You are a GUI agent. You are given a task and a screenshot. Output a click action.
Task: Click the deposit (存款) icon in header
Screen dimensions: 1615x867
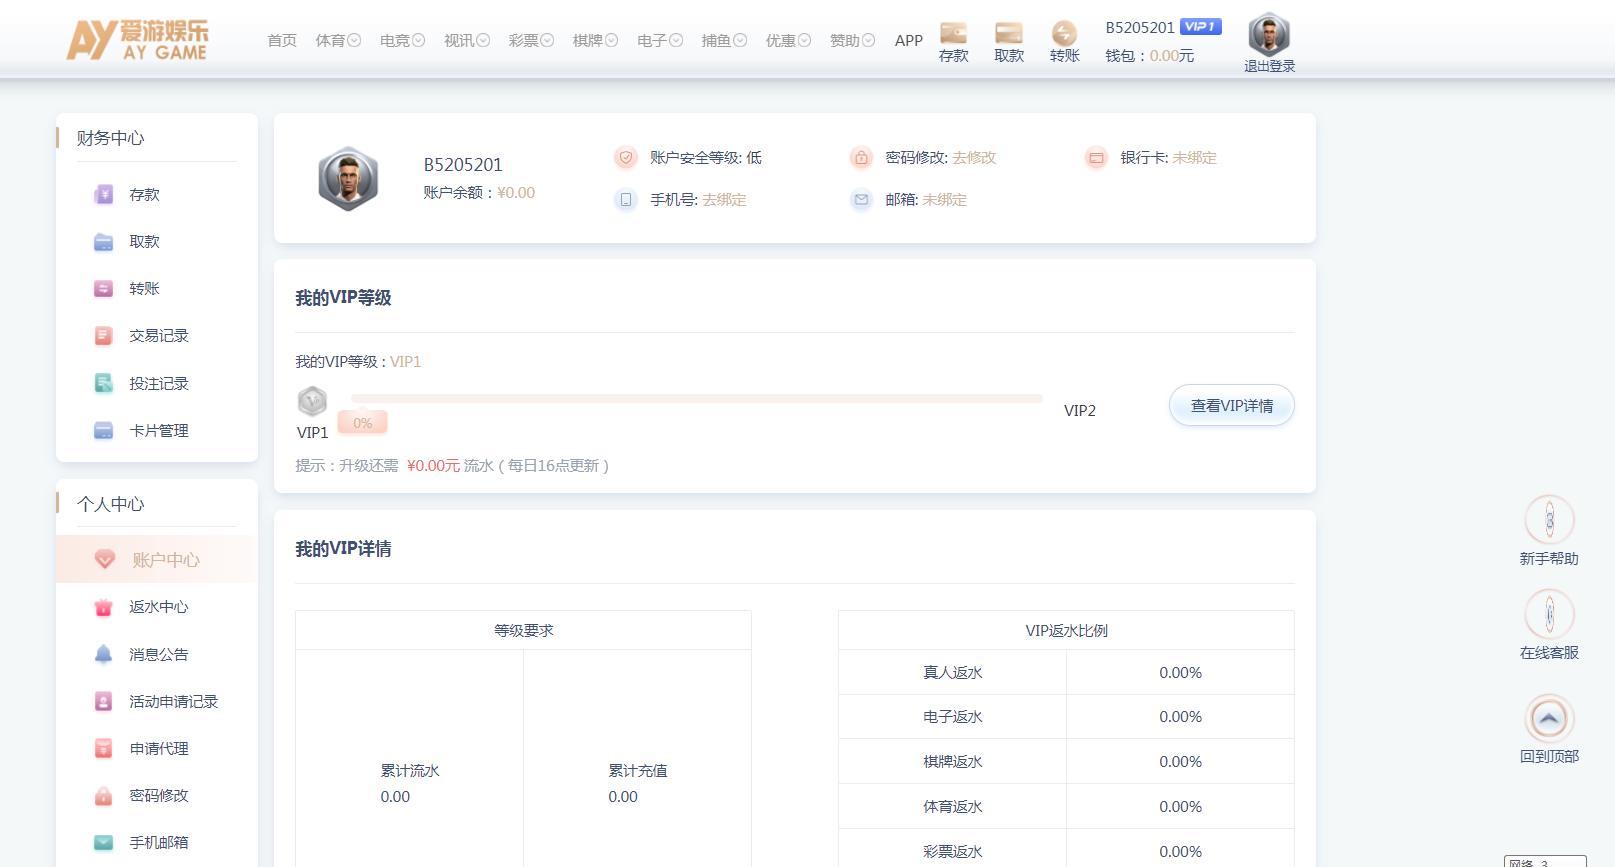coord(953,34)
